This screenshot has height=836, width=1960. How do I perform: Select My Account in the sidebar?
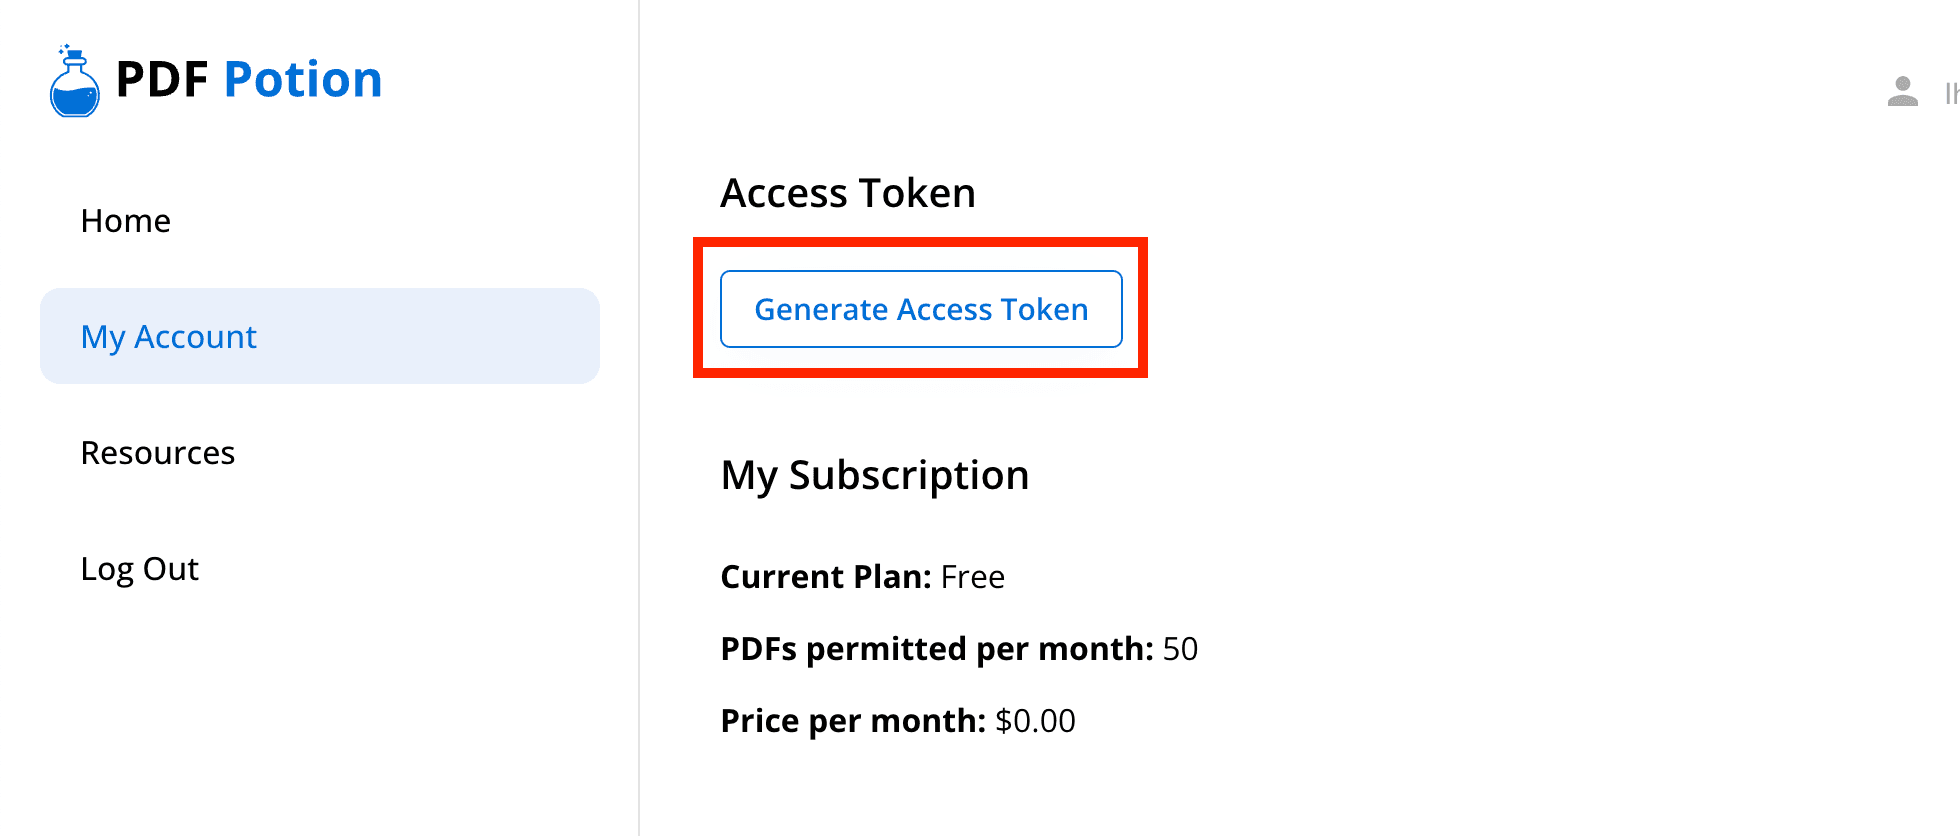click(x=320, y=336)
